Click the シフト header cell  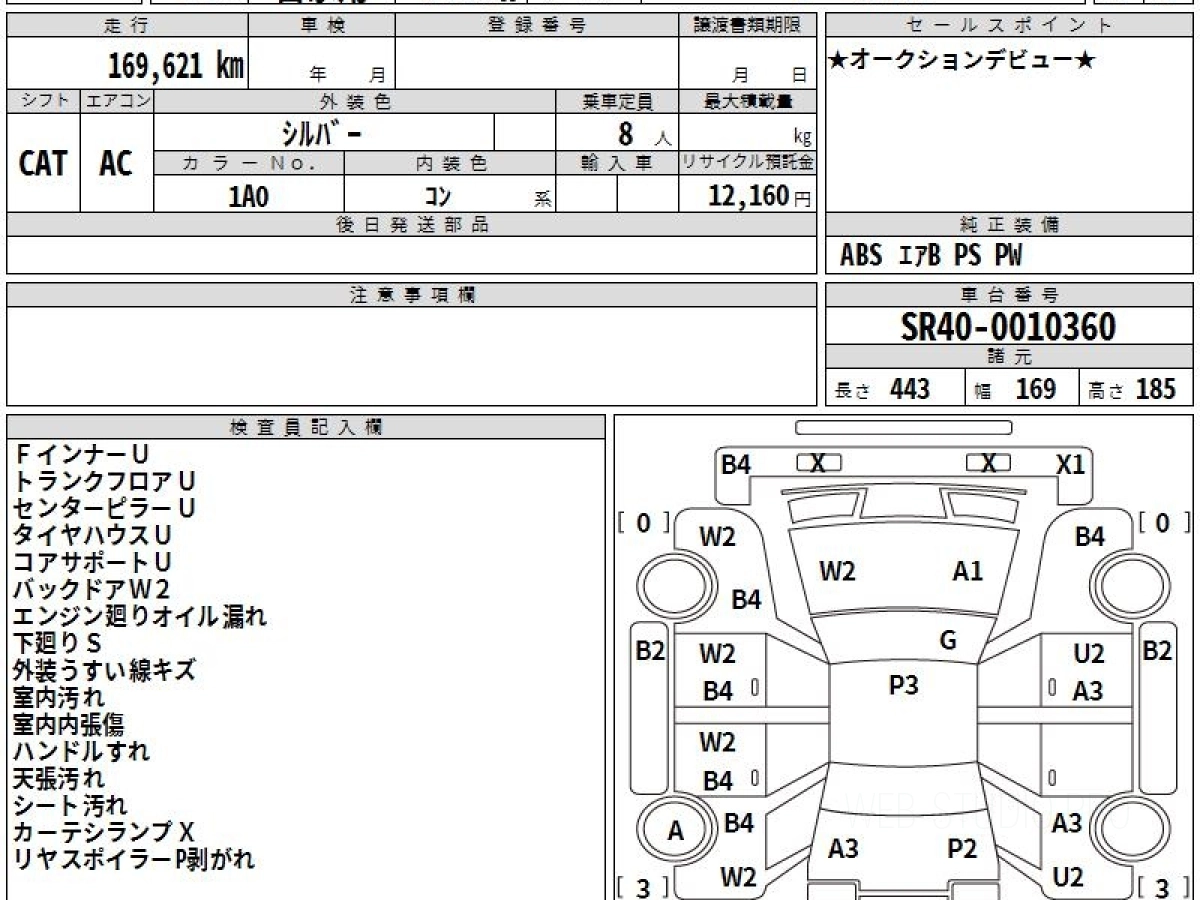click(43, 101)
